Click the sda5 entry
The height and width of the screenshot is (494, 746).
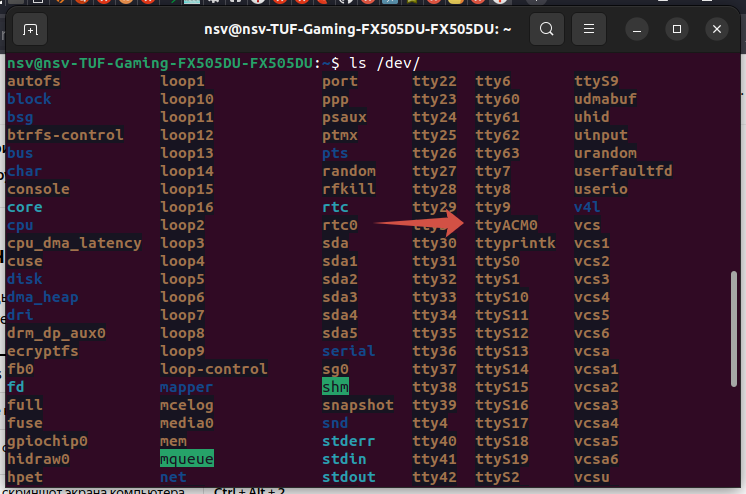[340, 333]
